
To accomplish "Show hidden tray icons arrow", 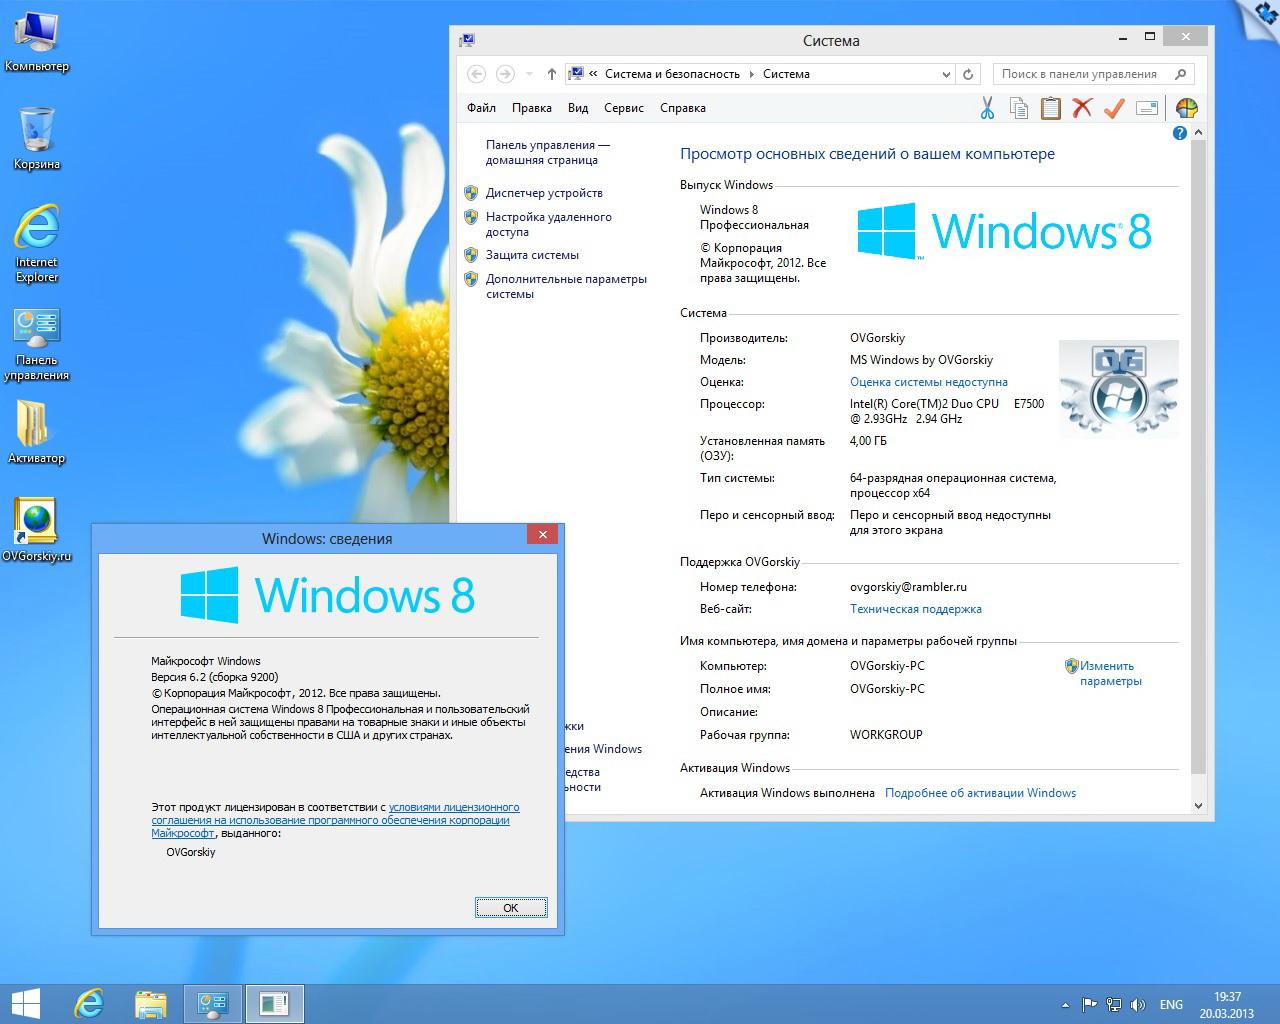I will (1066, 1005).
